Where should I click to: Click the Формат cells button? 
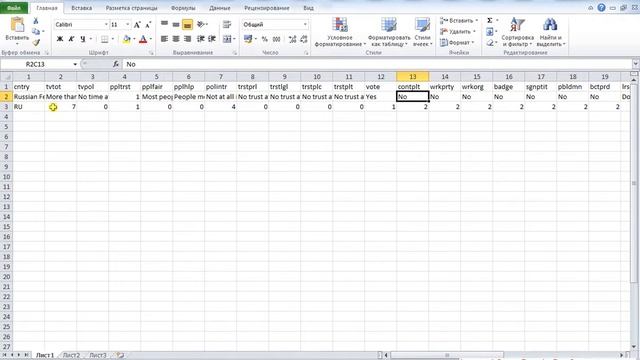[457, 42]
